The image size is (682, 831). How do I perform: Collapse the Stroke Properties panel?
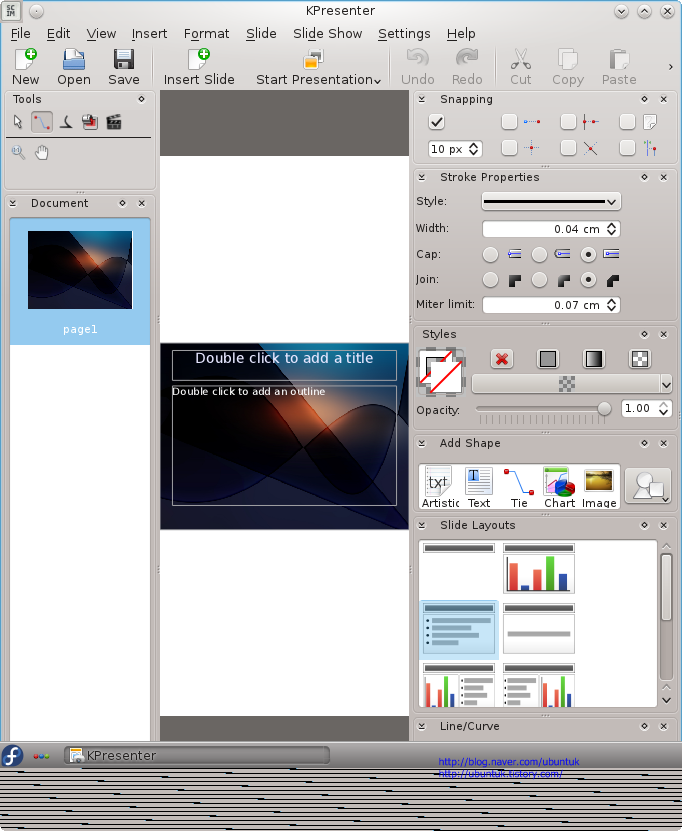(x=422, y=177)
